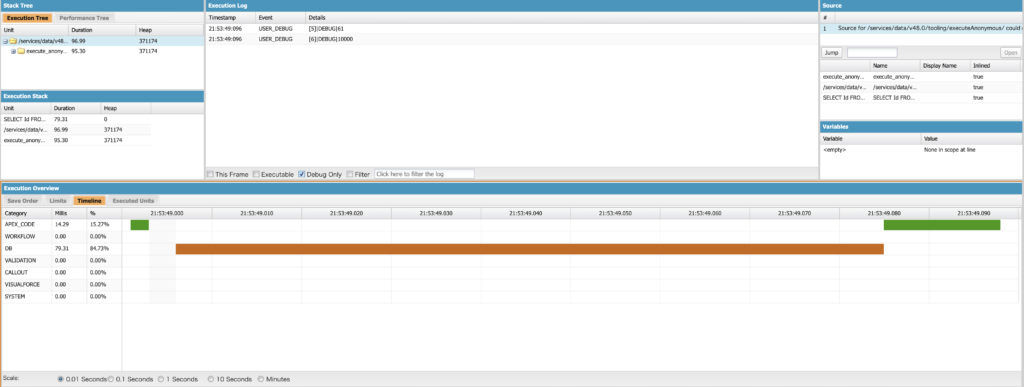The height and width of the screenshot is (387, 1024).
Task: Select the SELECT Id FROM row in Execution Stack
Action: pyautogui.click(x=76, y=119)
